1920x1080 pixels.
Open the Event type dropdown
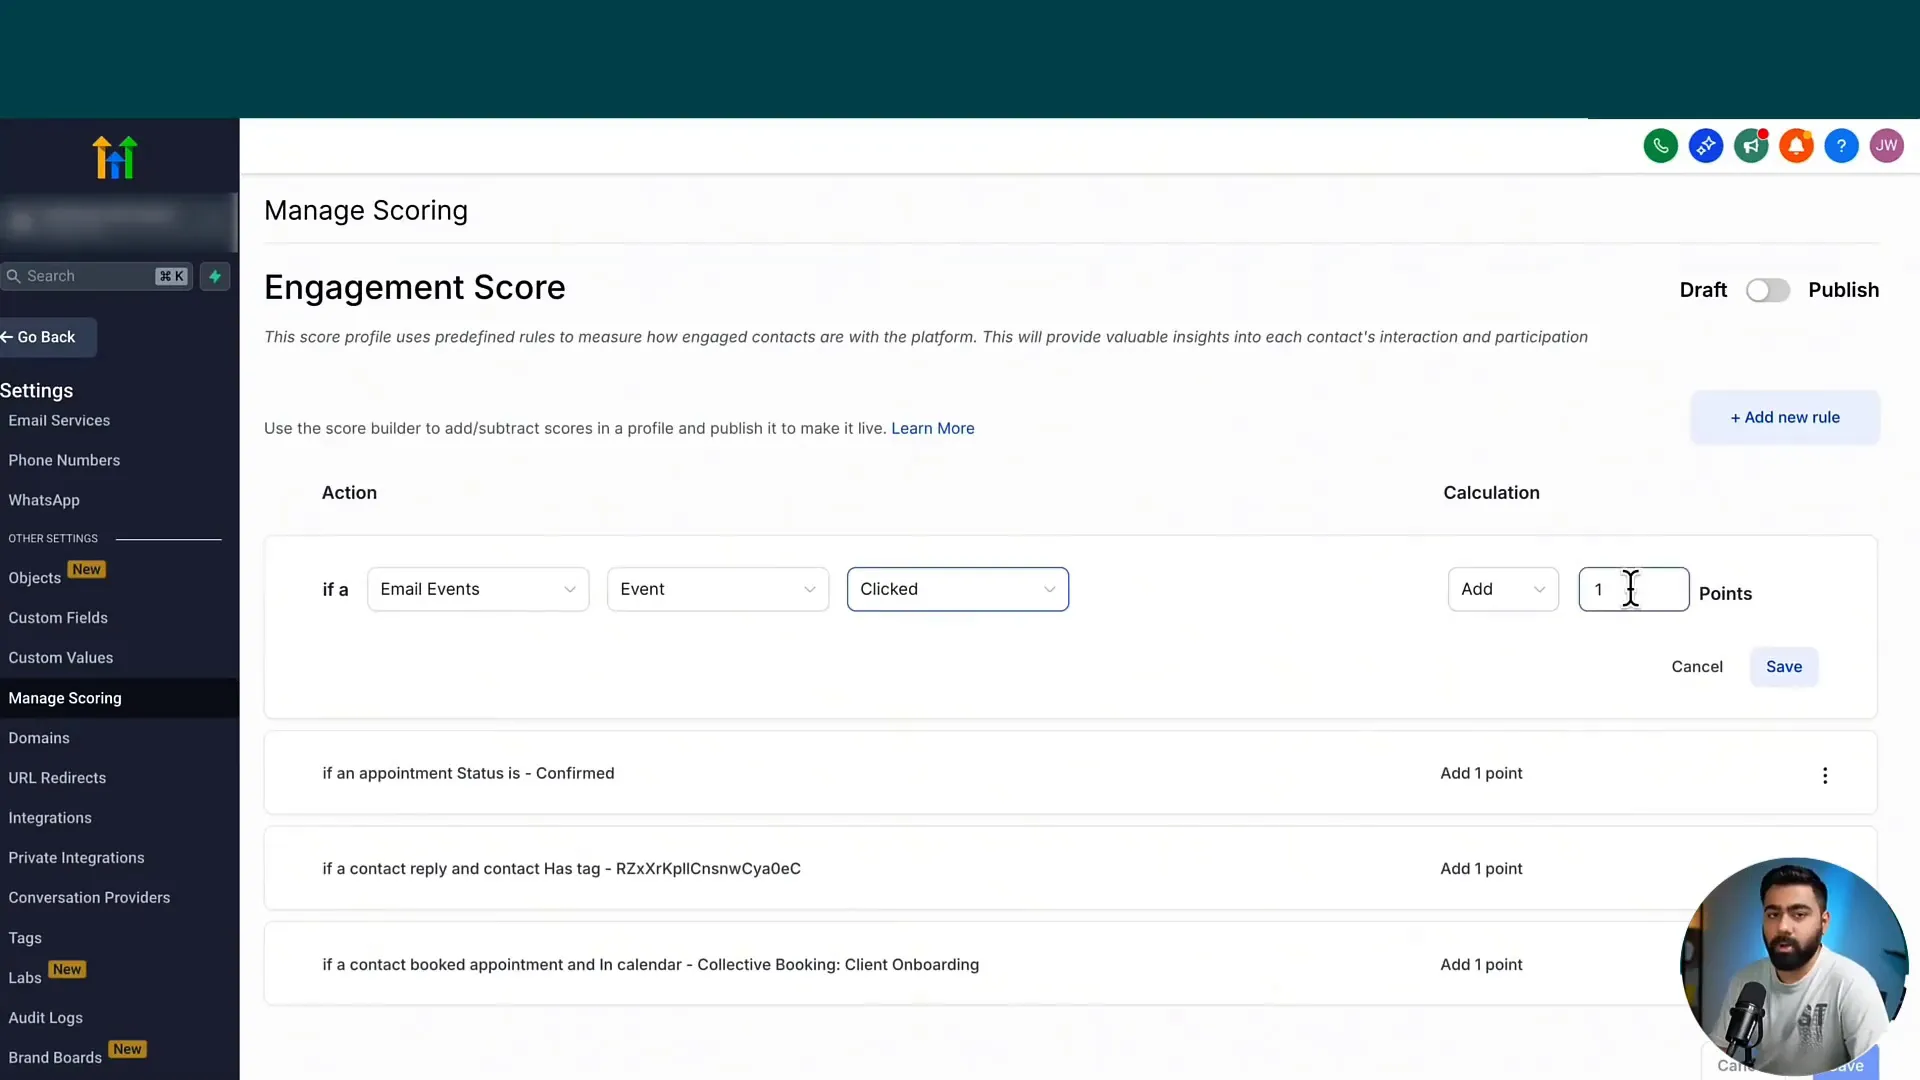(717, 589)
